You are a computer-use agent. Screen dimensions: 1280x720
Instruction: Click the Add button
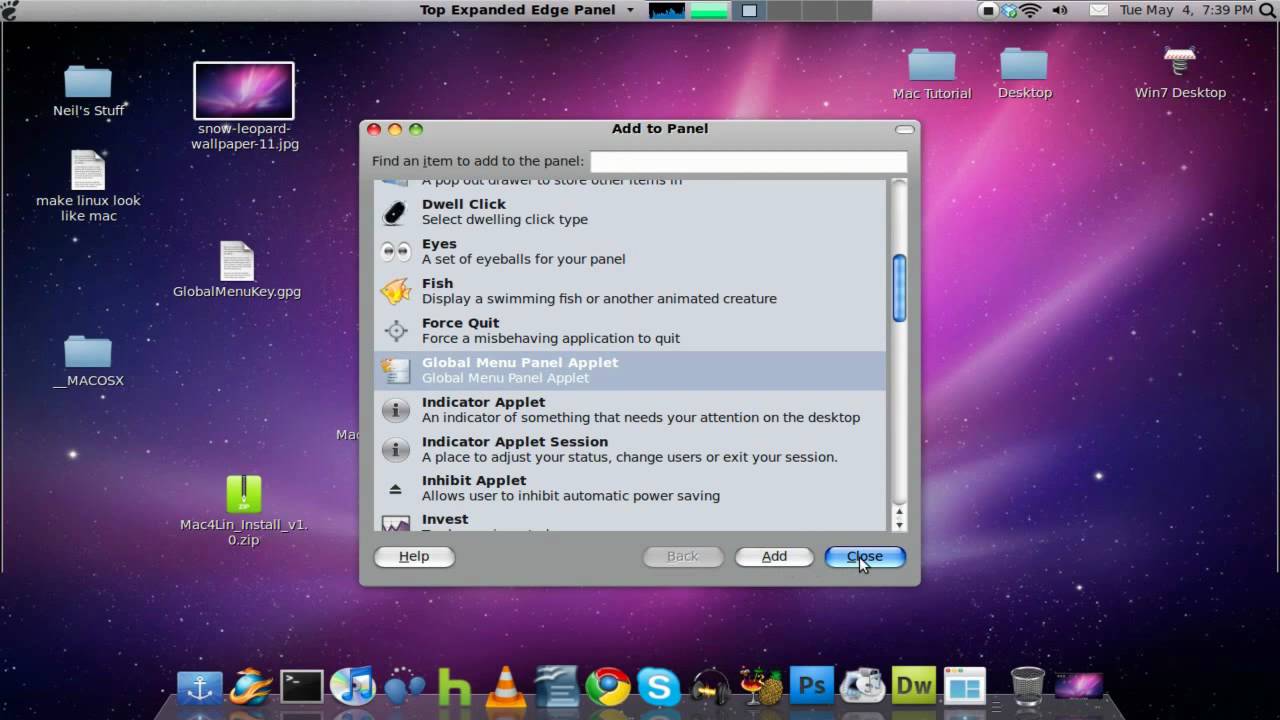click(x=774, y=557)
